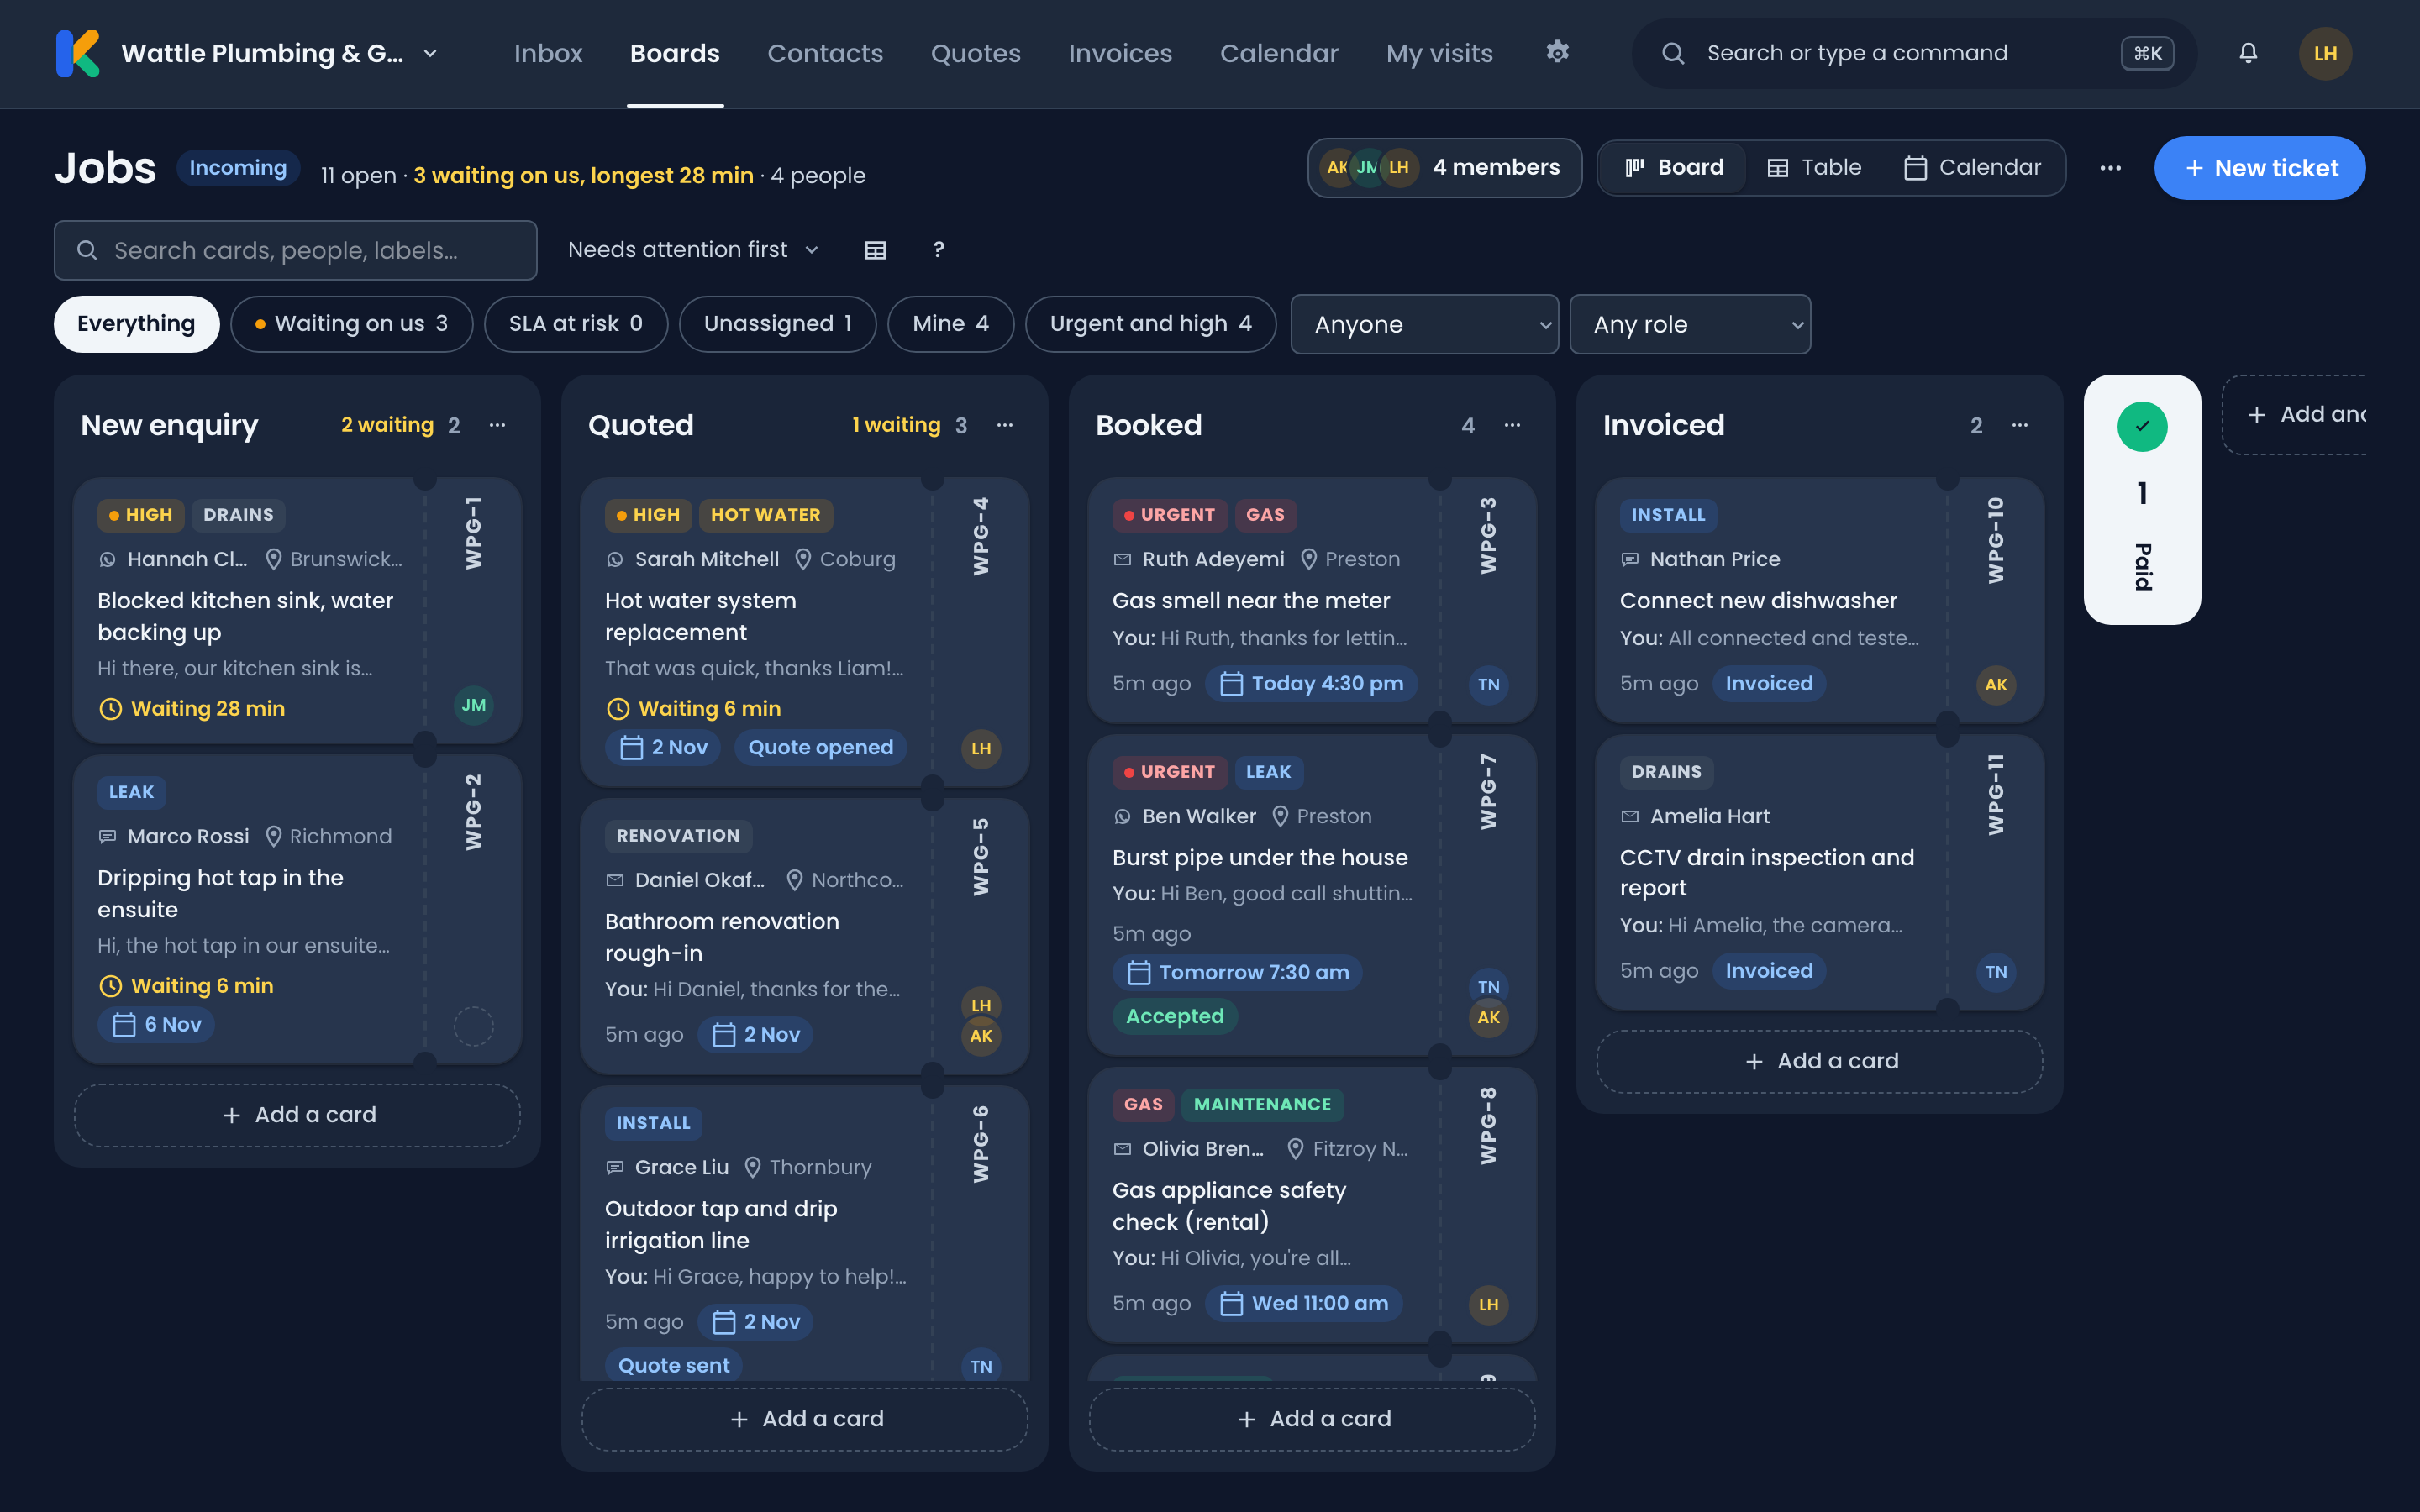Toggle the Waiting on us filter
This screenshot has width=2420, height=1512.
[351, 324]
